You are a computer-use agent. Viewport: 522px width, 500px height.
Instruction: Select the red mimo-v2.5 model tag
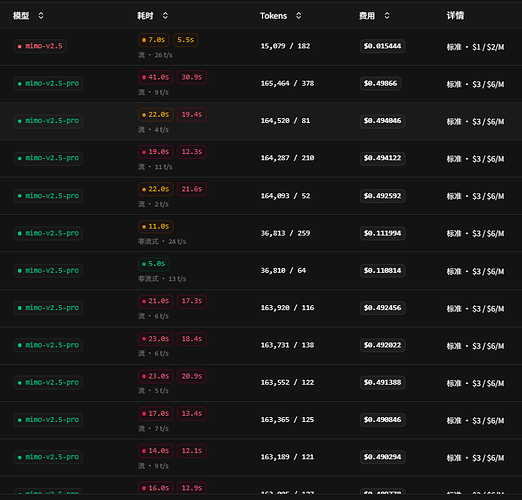pos(40,46)
